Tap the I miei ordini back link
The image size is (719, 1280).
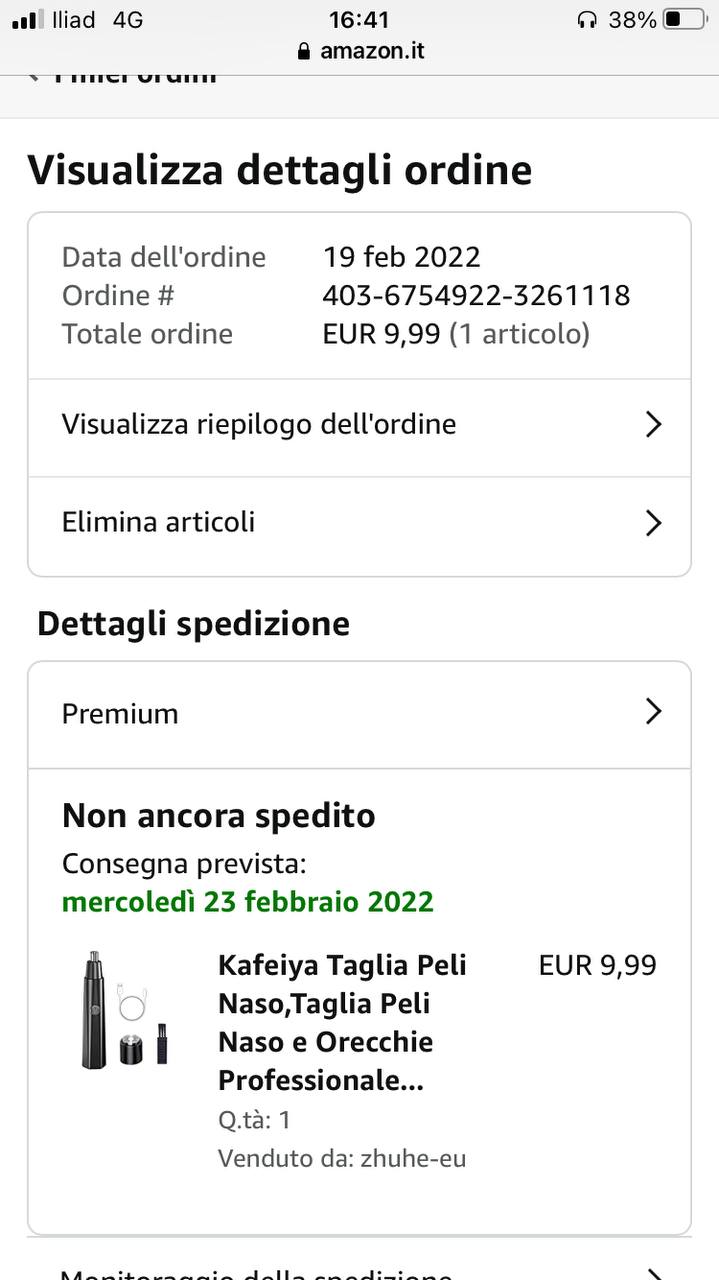pyautogui.click(x=135, y=77)
